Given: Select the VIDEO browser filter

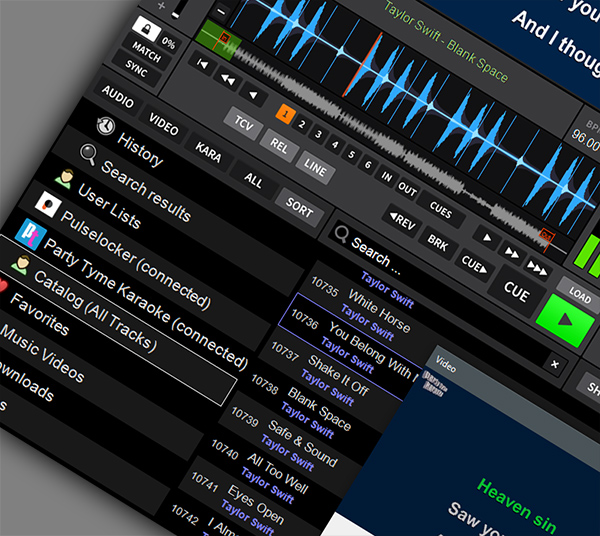Looking at the screenshot, I should click(x=164, y=124).
